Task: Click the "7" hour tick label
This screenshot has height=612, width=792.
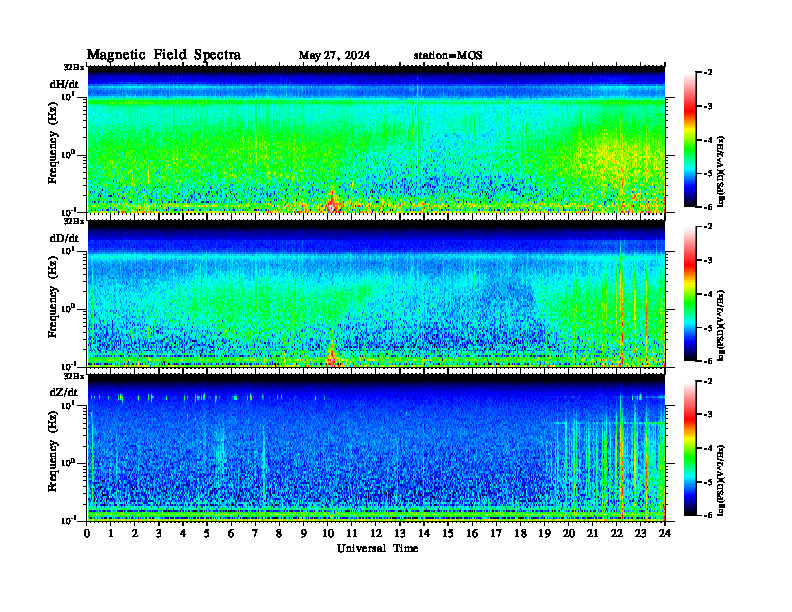Action: tap(256, 534)
